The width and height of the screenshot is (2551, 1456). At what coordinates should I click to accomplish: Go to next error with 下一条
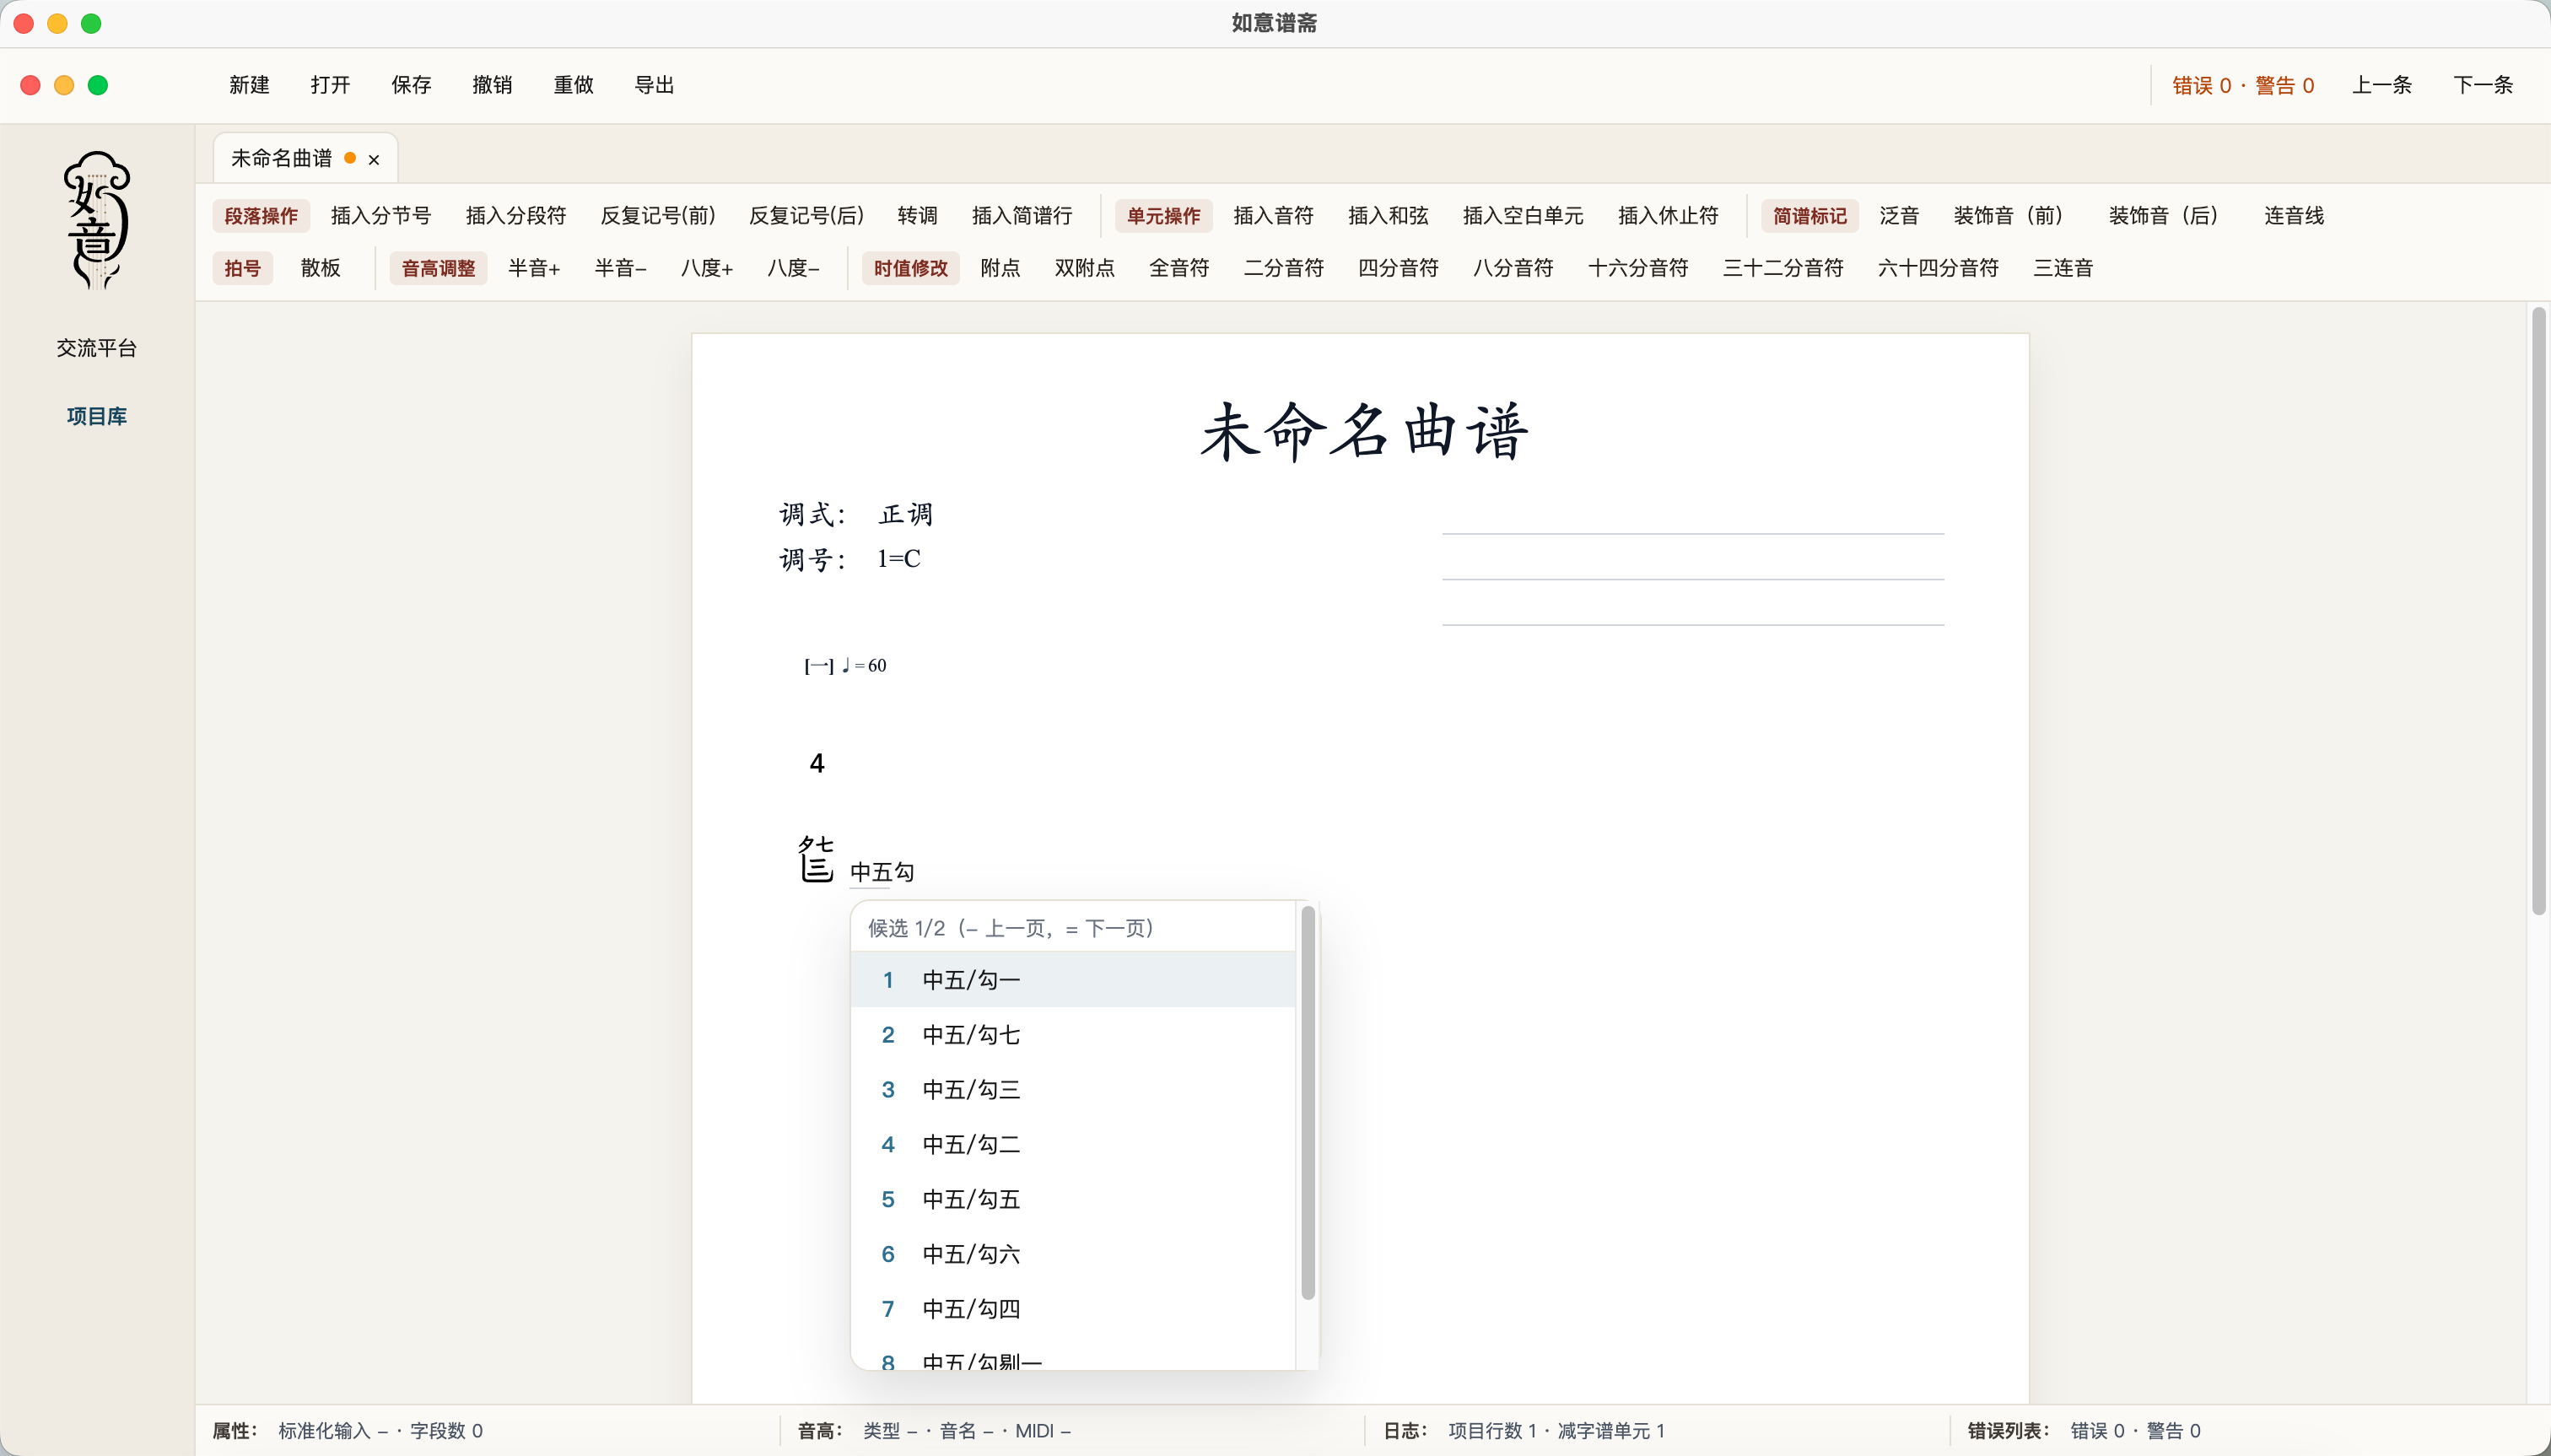pos(2483,85)
